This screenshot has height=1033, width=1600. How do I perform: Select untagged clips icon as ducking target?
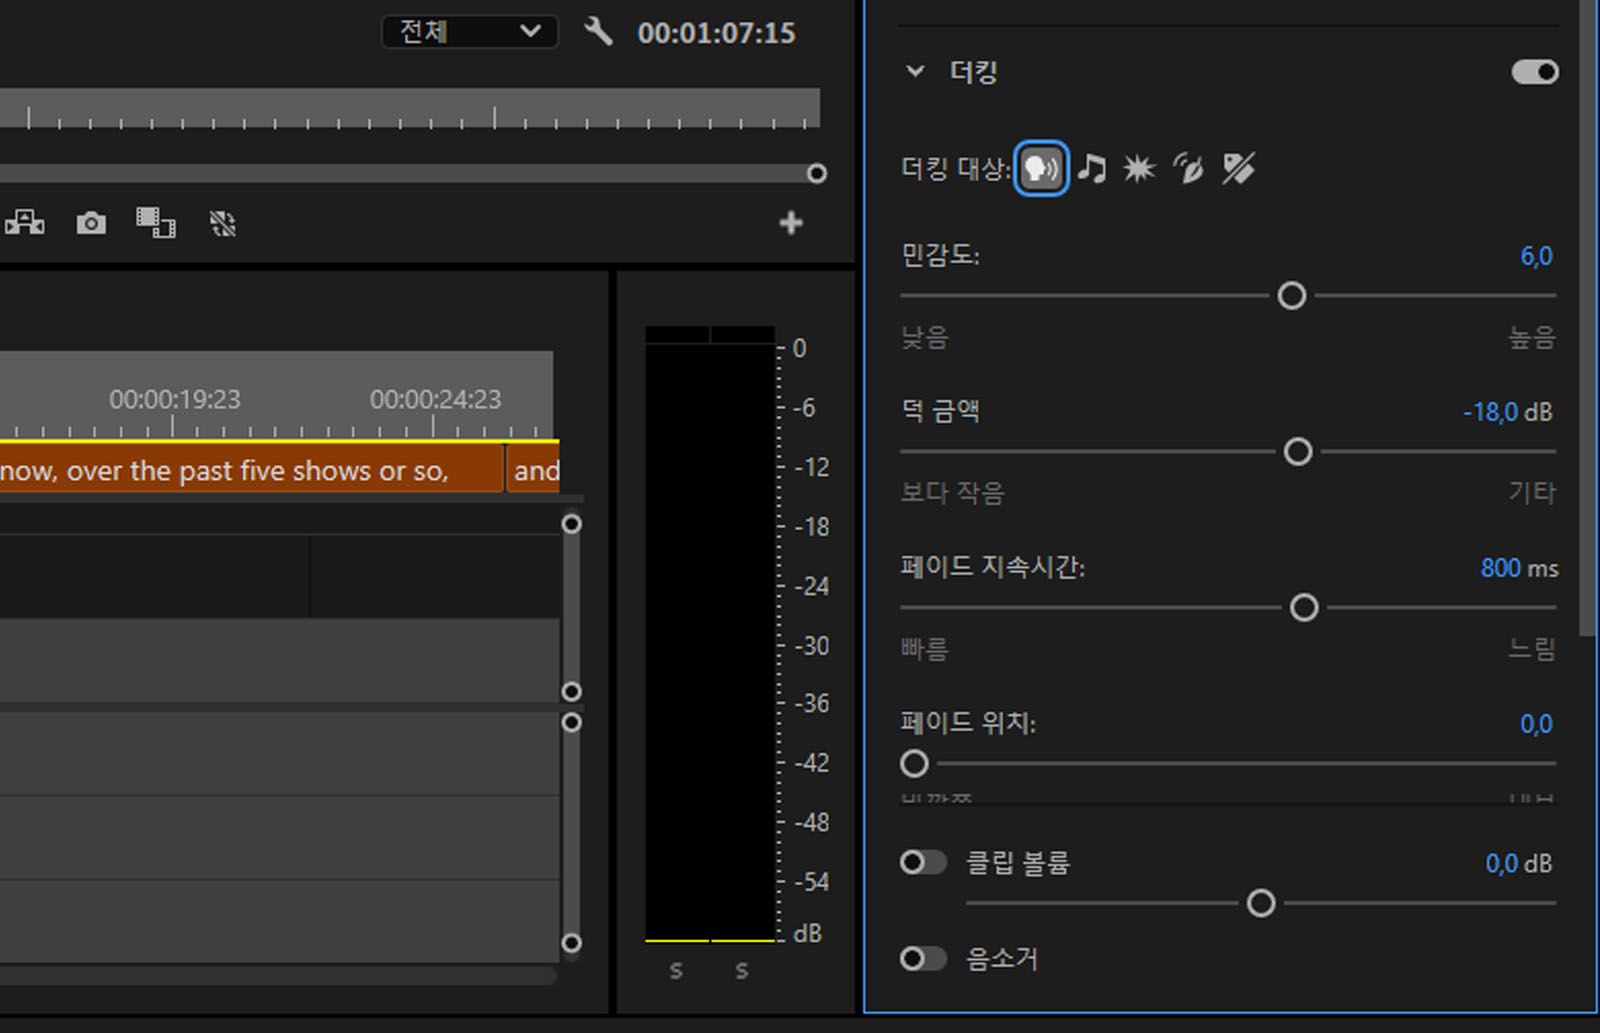[1238, 168]
